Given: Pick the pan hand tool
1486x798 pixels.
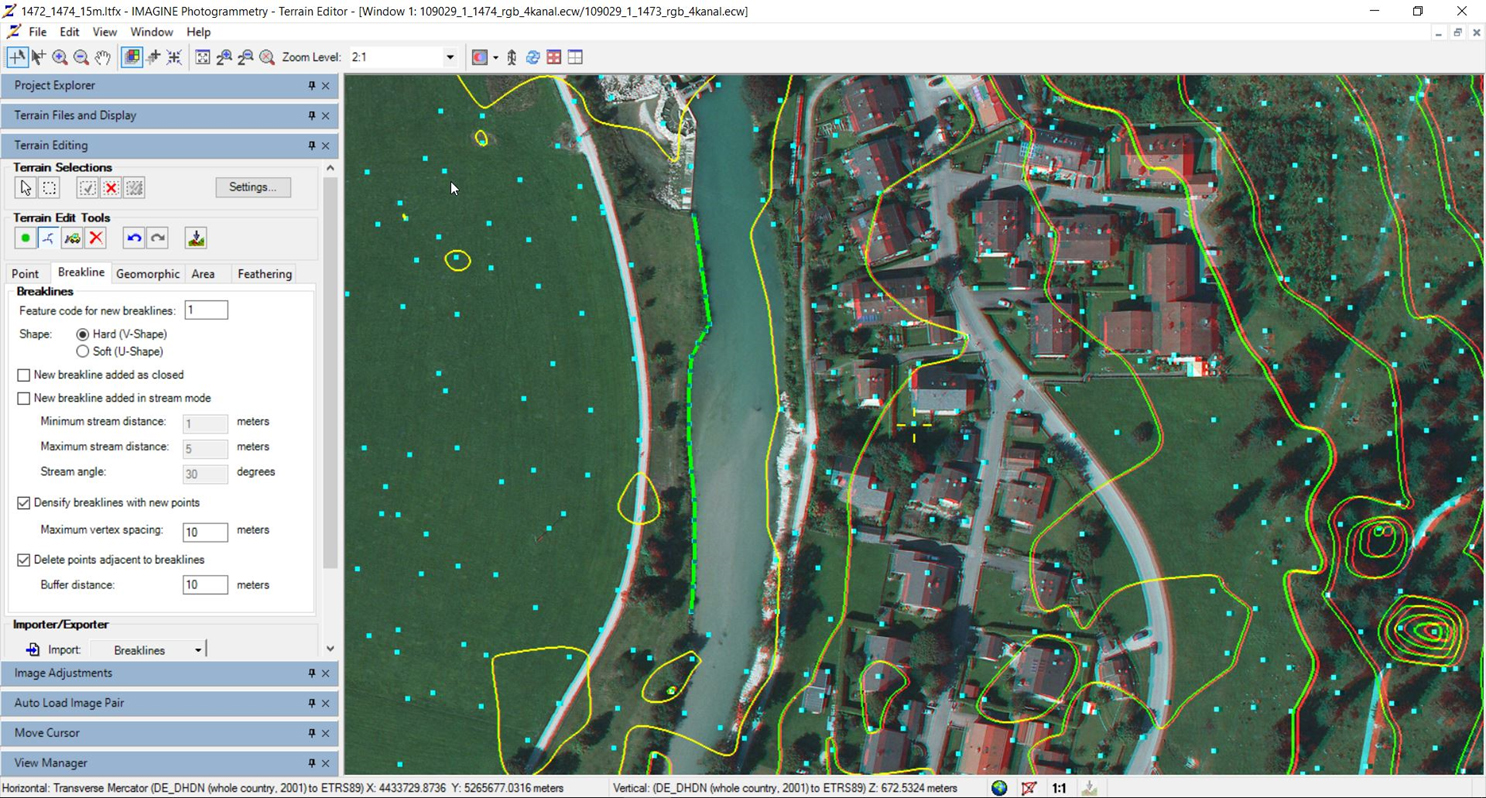Looking at the screenshot, I should point(102,57).
